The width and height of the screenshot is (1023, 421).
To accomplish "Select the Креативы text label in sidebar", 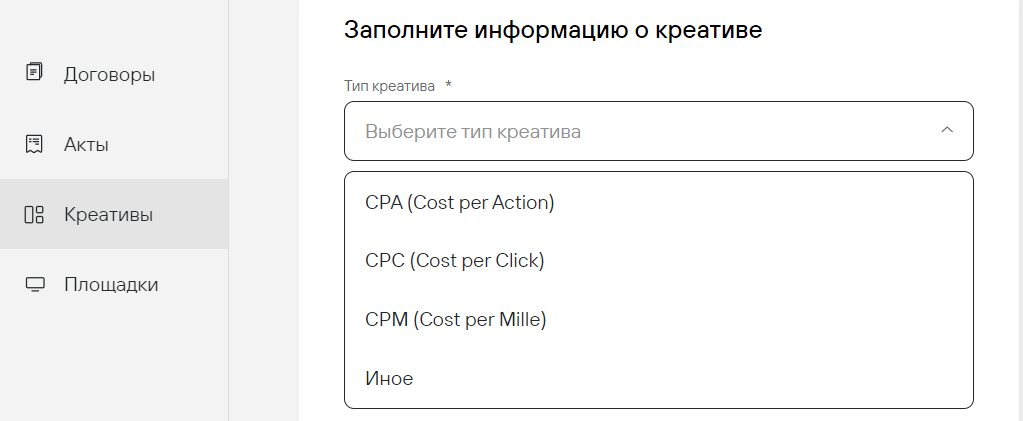I will [108, 214].
